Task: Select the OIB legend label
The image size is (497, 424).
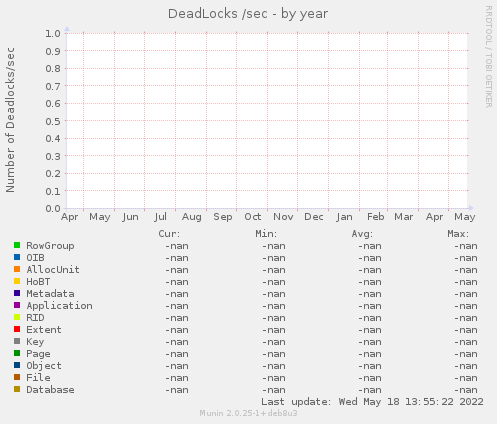Action: click(35, 258)
